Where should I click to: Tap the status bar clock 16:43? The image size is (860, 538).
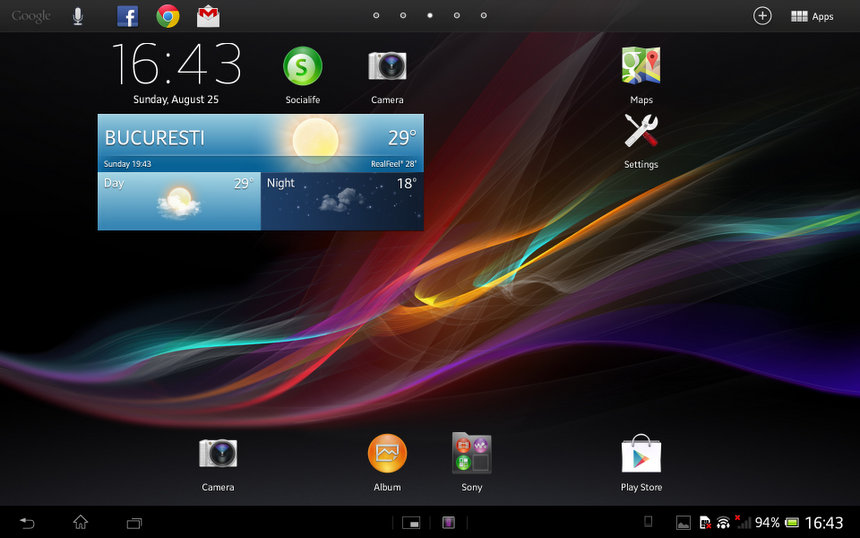click(824, 523)
